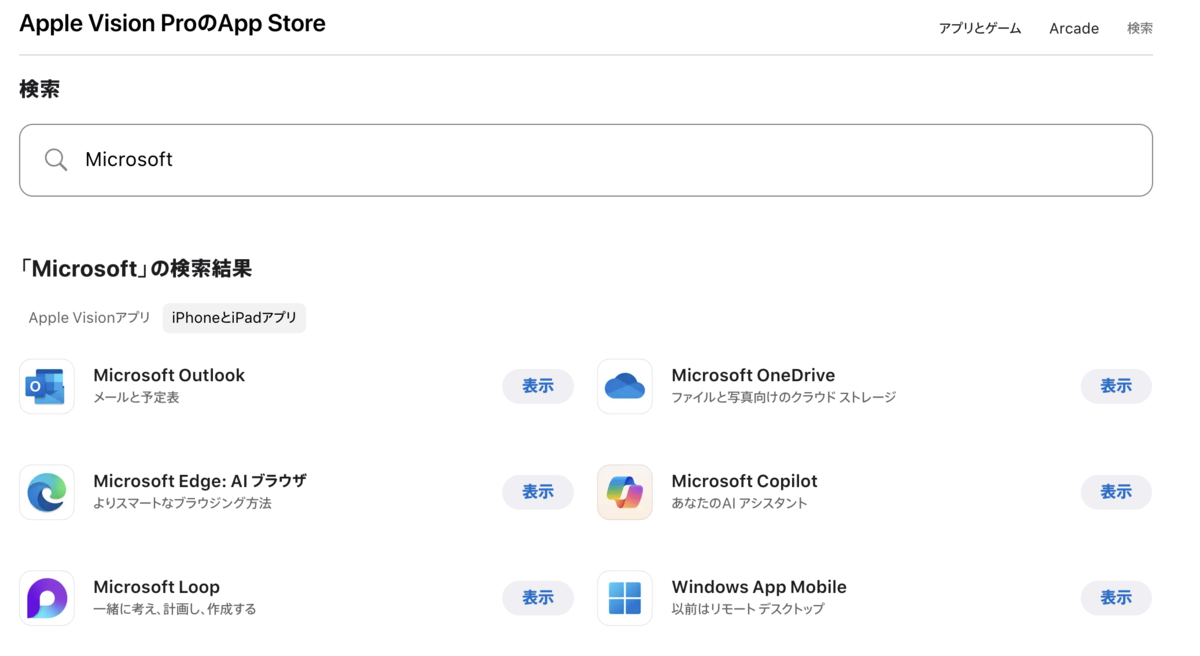The image size is (1200, 656).
Task: Select the iPhoneとiPadアプリ tab
Action: pos(234,318)
